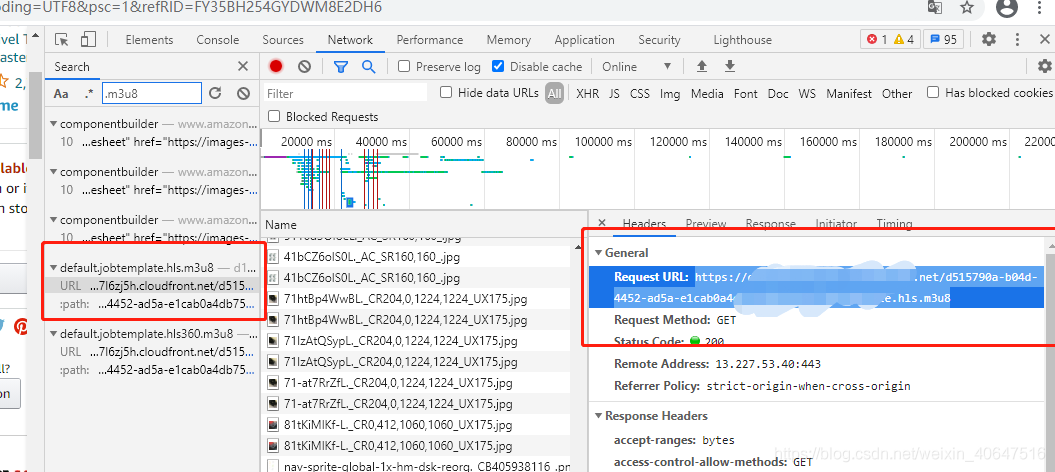Click the red record network log button
Screen dimensions: 1055x472
click(x=276, y=67)
